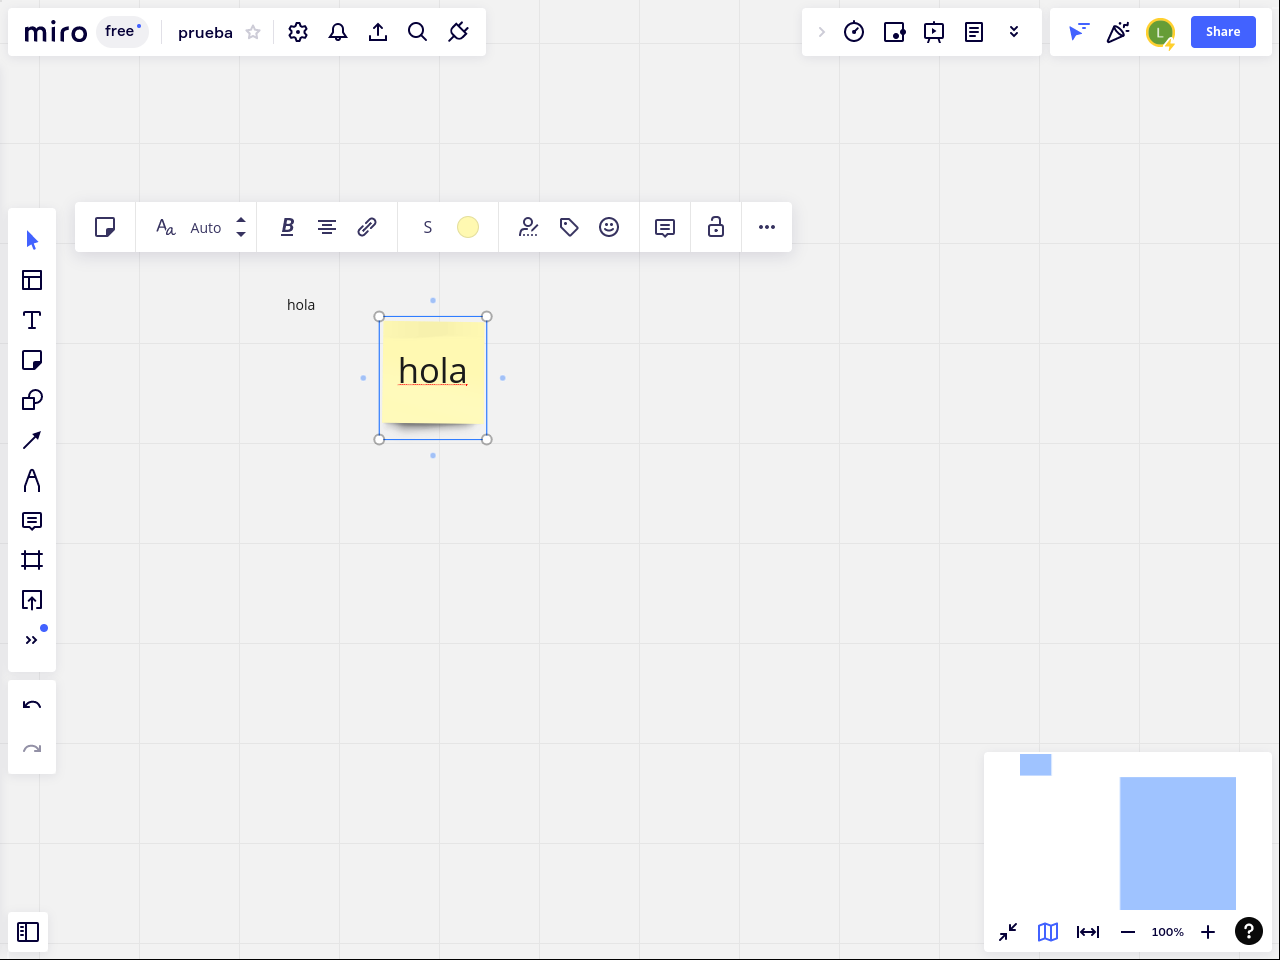This screenshot has height=960, width=1280.
Task: Expand more apps in left toolbar
Action: pos(32,640)
